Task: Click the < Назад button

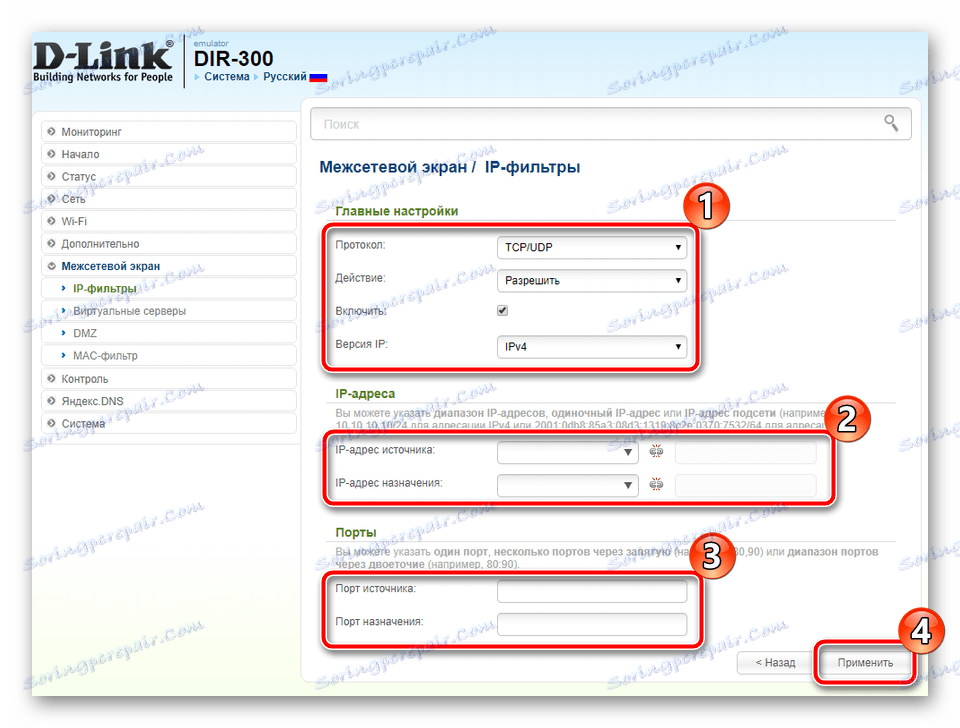Action: [x=774, y=662]
